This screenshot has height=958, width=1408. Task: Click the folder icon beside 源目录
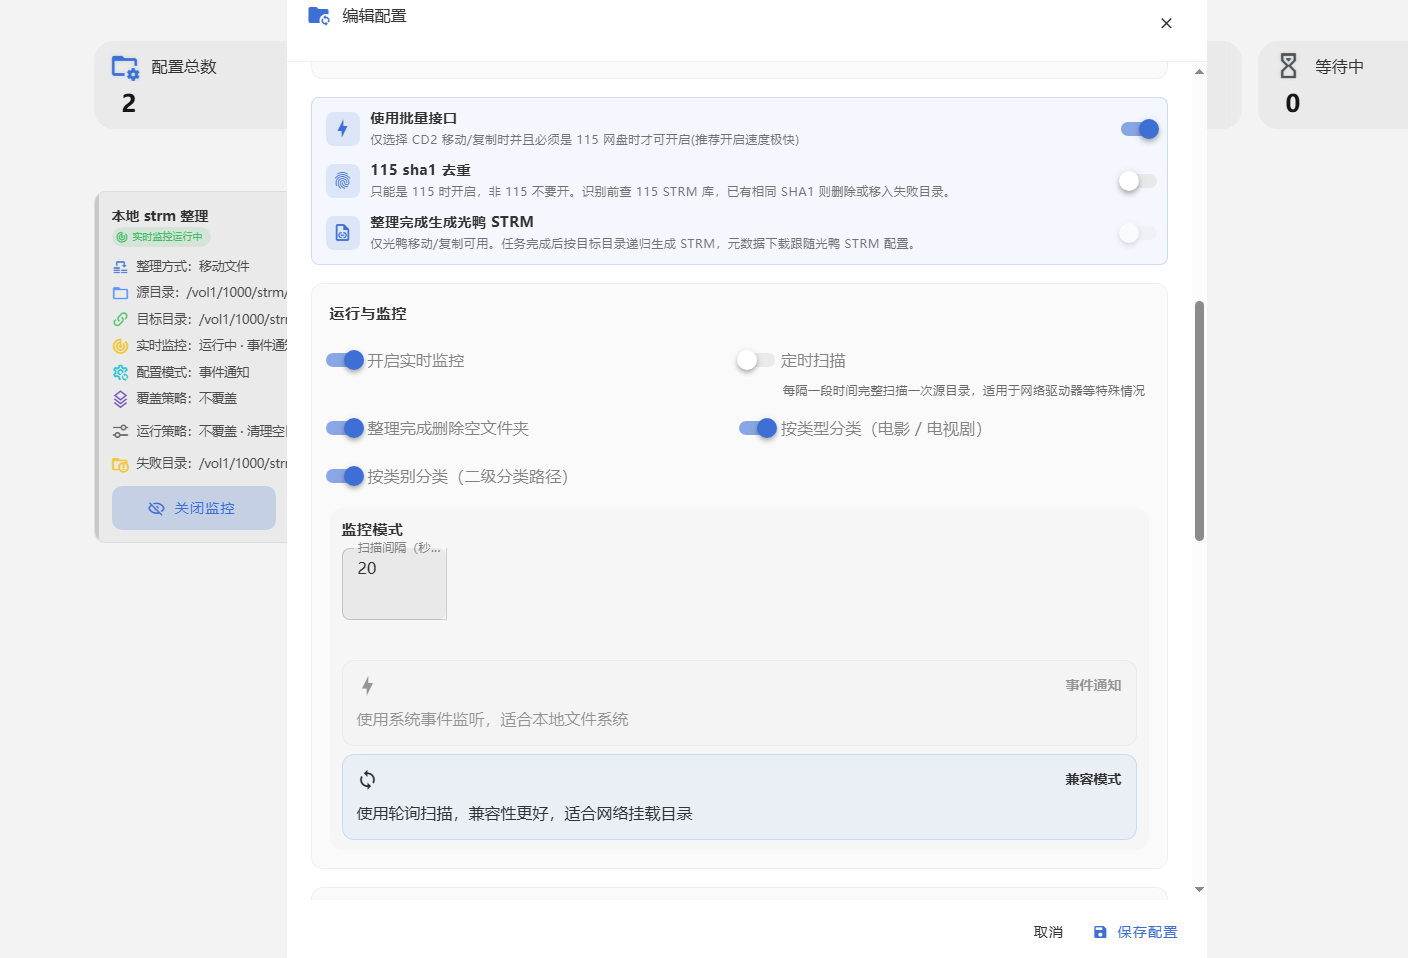(x=120, y=293)
